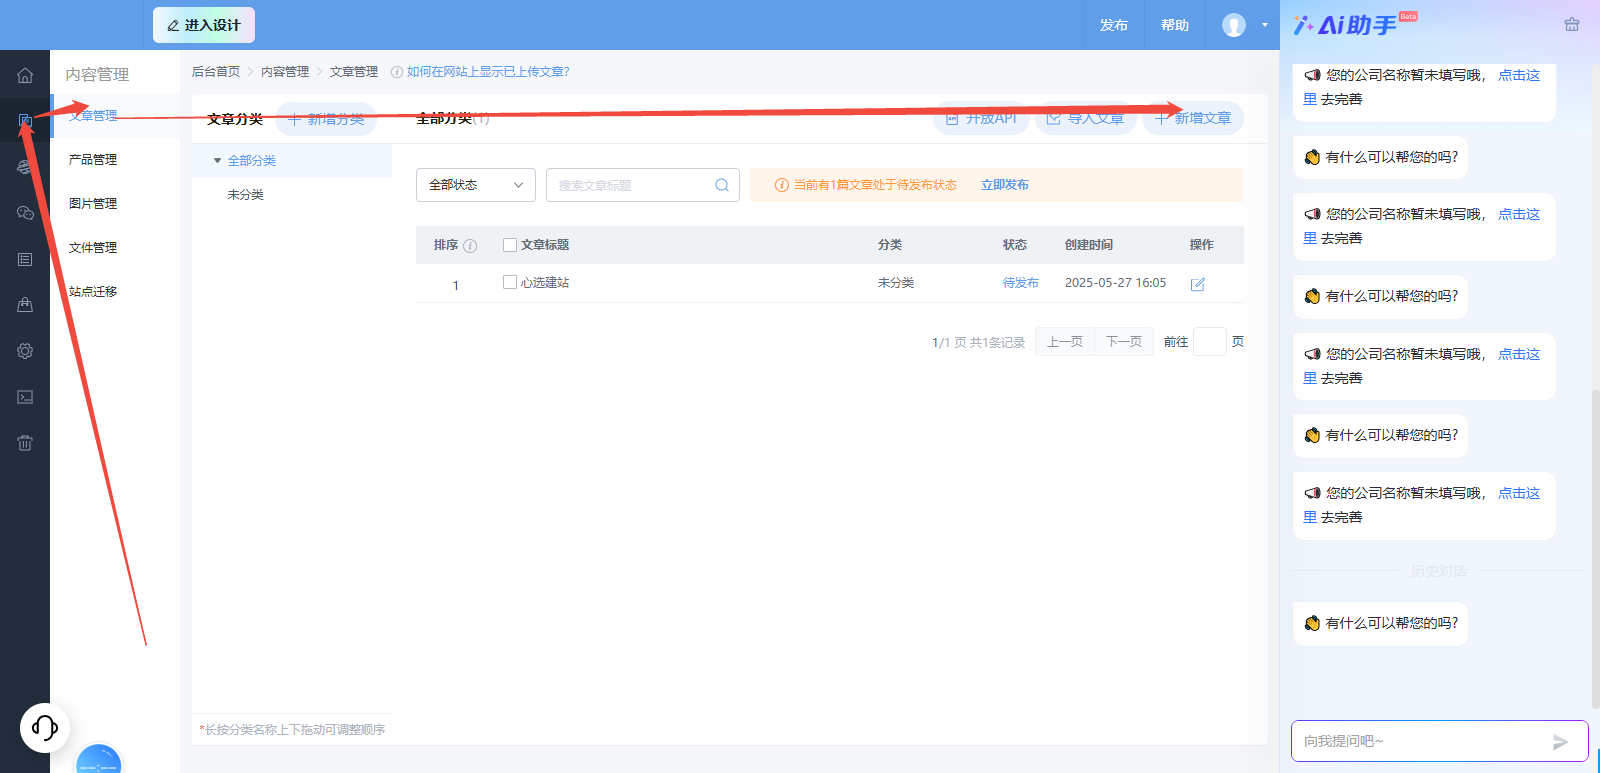
Task: Open the list form icon in sidebar
Action: tap(25, 259)
